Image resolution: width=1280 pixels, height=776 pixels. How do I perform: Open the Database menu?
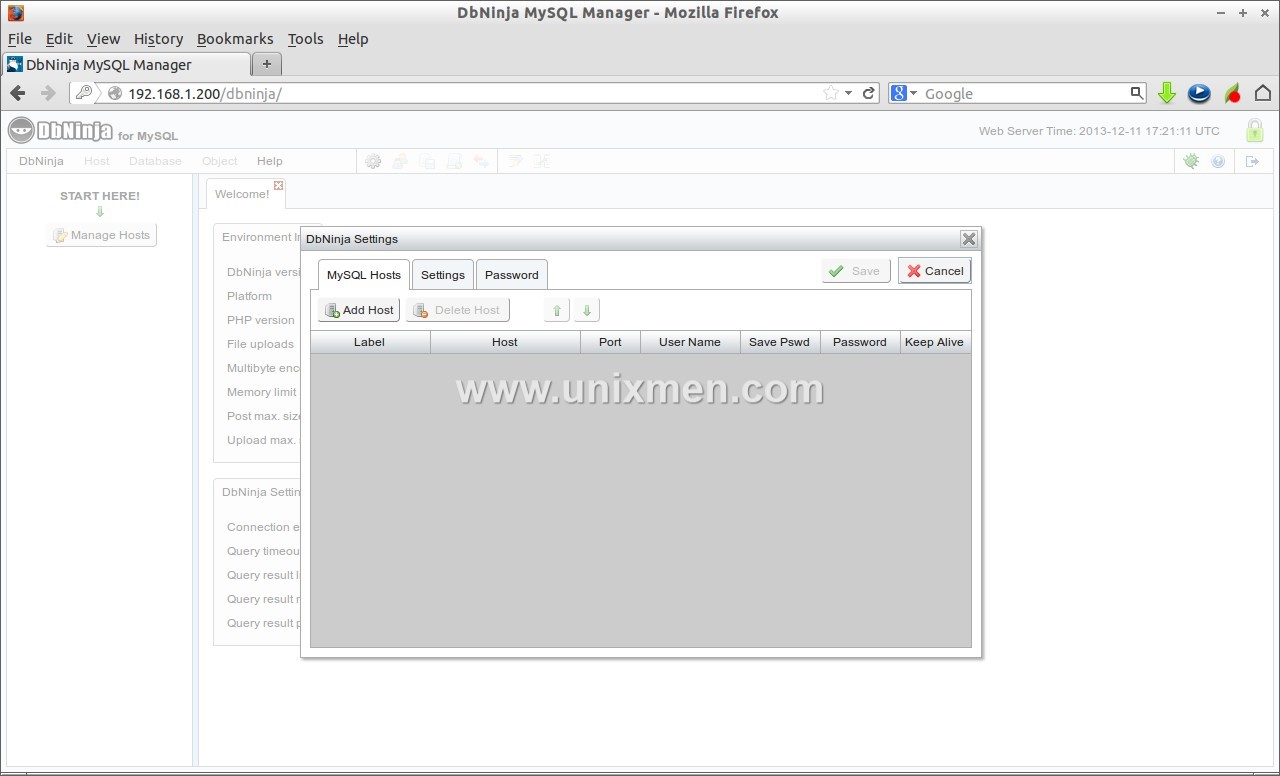pos(155,161)
